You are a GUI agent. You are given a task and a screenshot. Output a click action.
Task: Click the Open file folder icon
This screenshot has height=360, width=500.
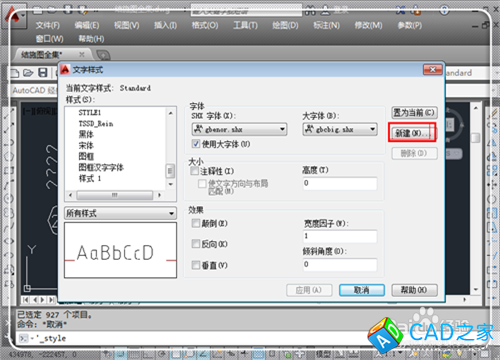pyautogui.click(x=28, y=73)
